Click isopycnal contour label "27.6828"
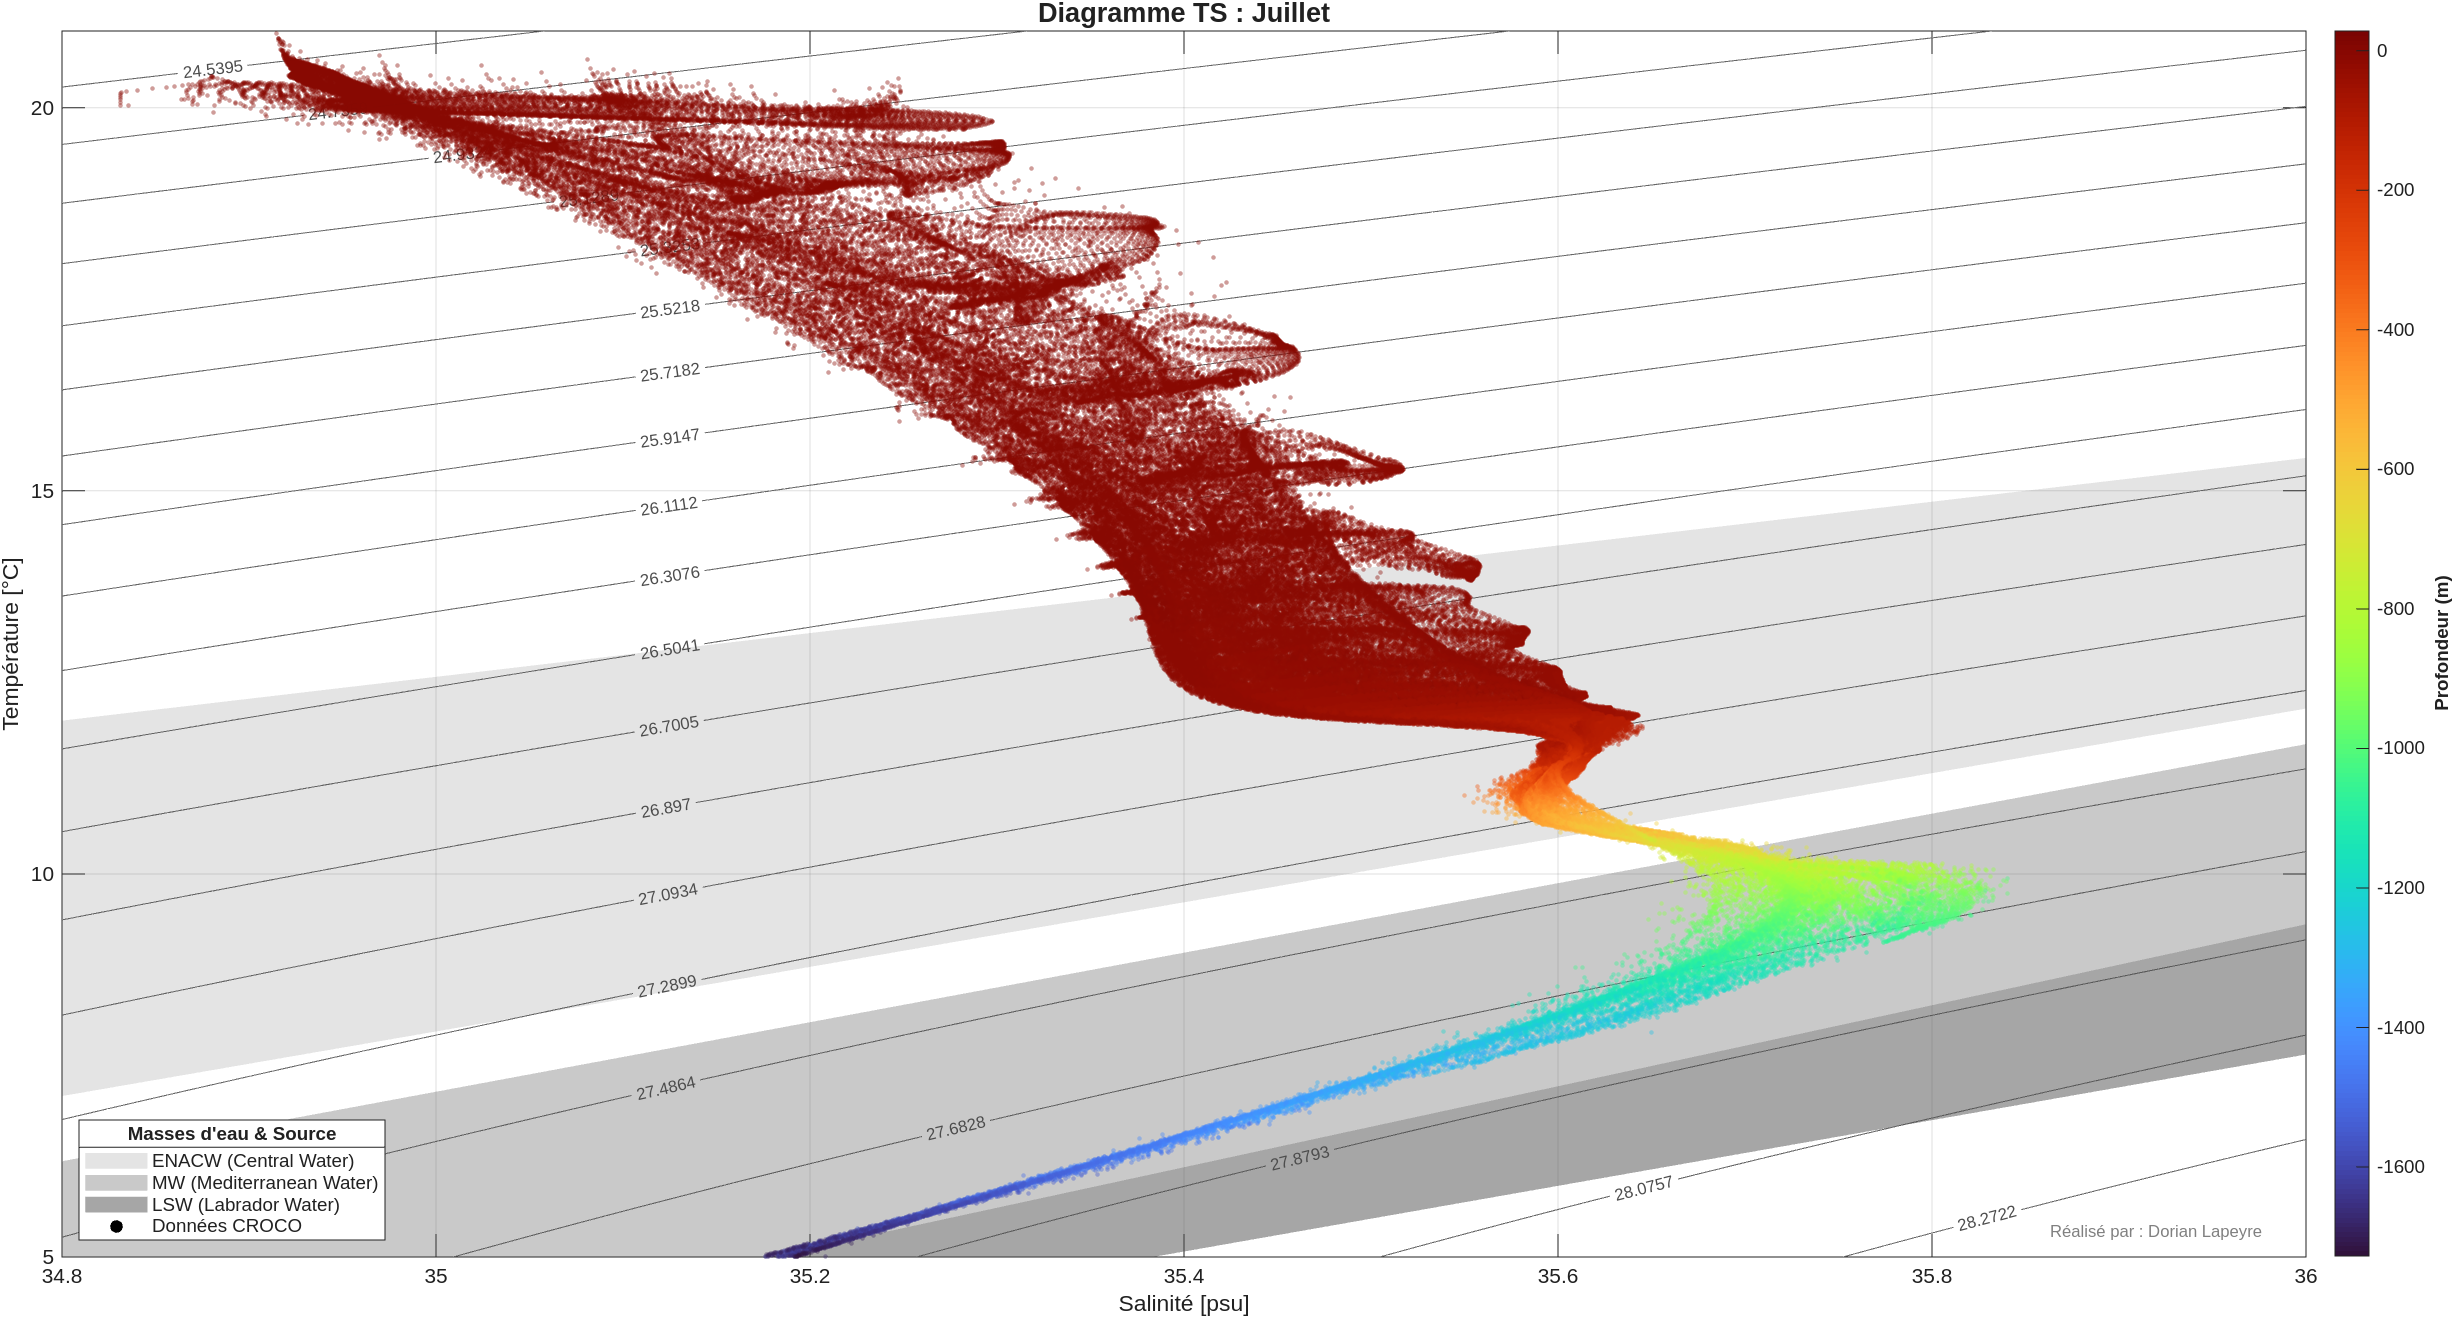 coord(956,1128)
